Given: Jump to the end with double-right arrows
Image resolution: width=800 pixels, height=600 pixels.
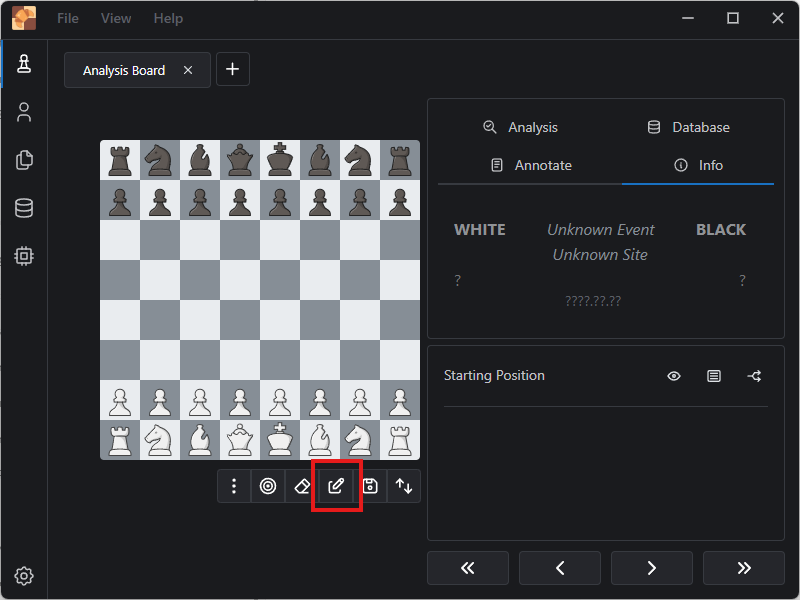Looking at the screenshot, I should click(744, 568).
